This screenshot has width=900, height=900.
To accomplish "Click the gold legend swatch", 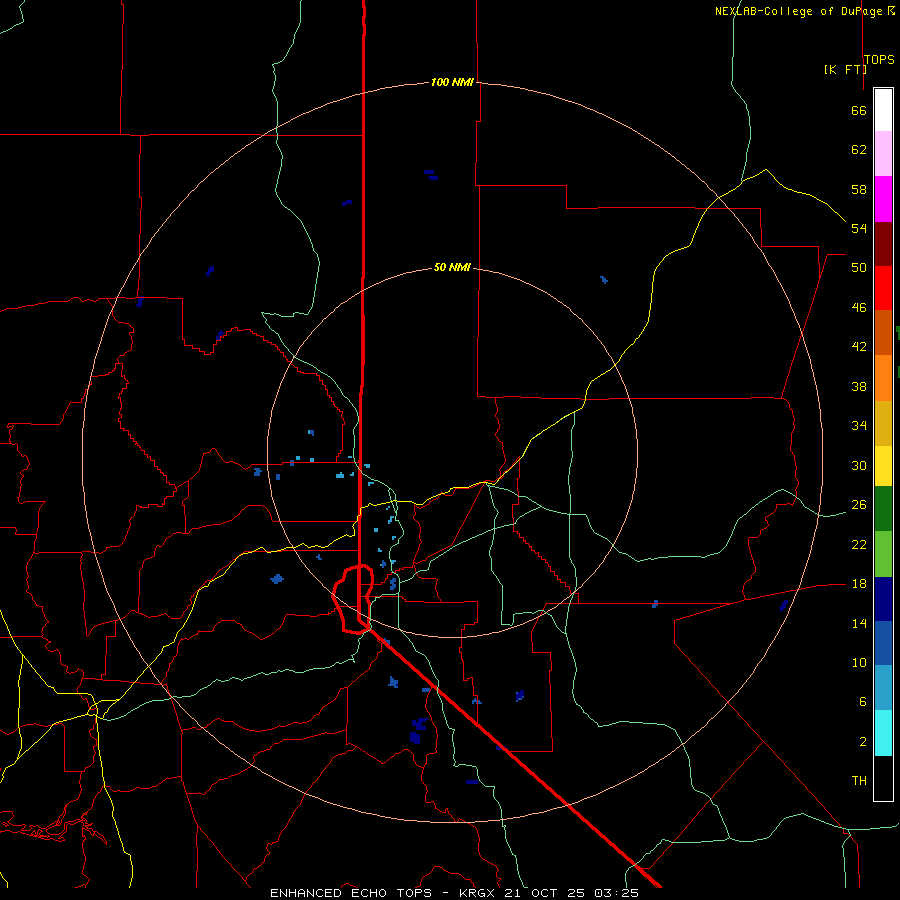I will 883,423.
